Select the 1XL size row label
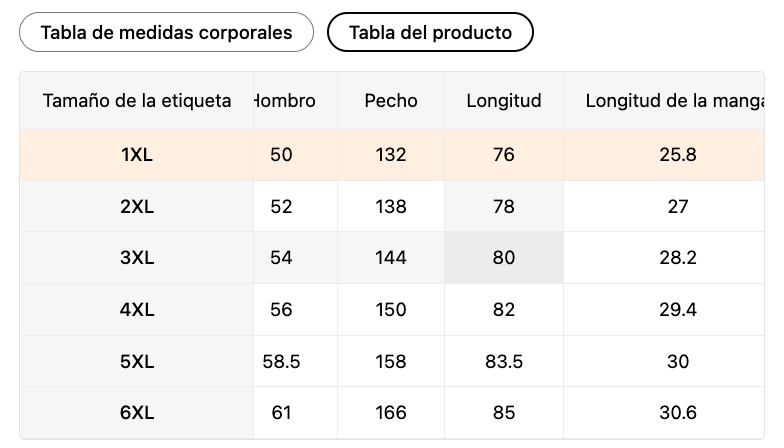The height and width of the screenshot is (448, 784). 136,154
